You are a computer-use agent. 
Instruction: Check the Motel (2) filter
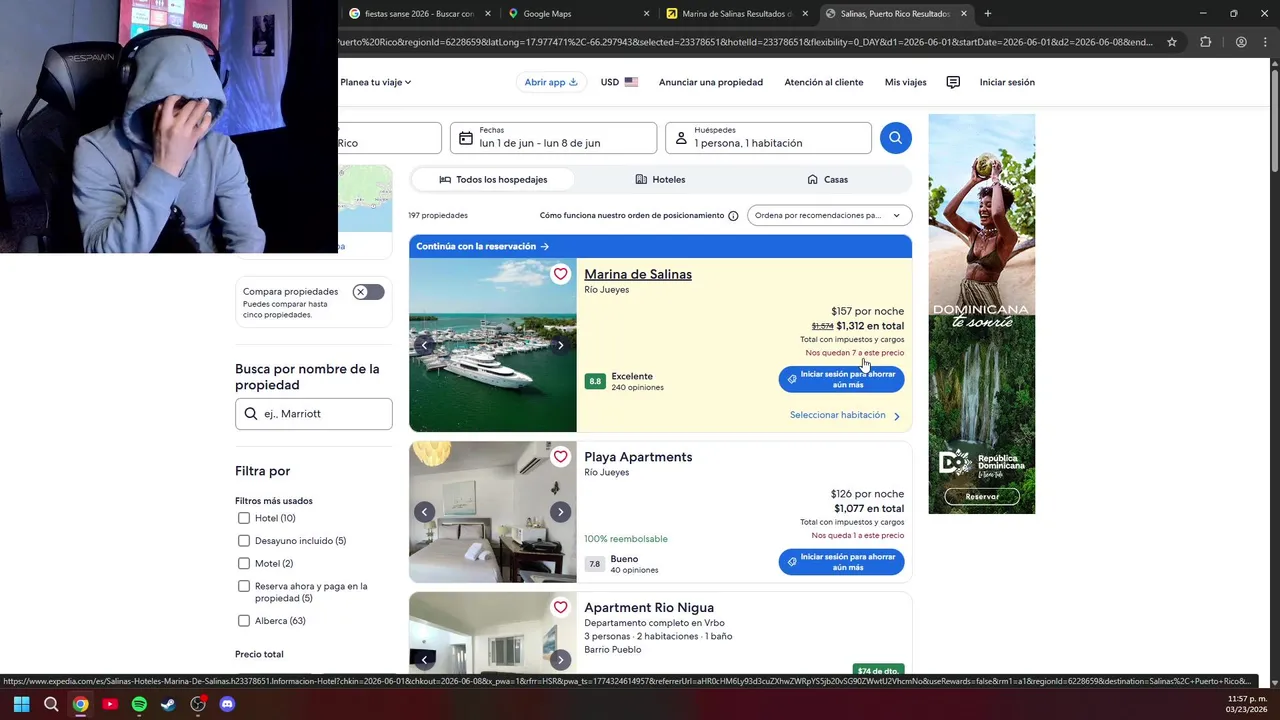point(244,564)
